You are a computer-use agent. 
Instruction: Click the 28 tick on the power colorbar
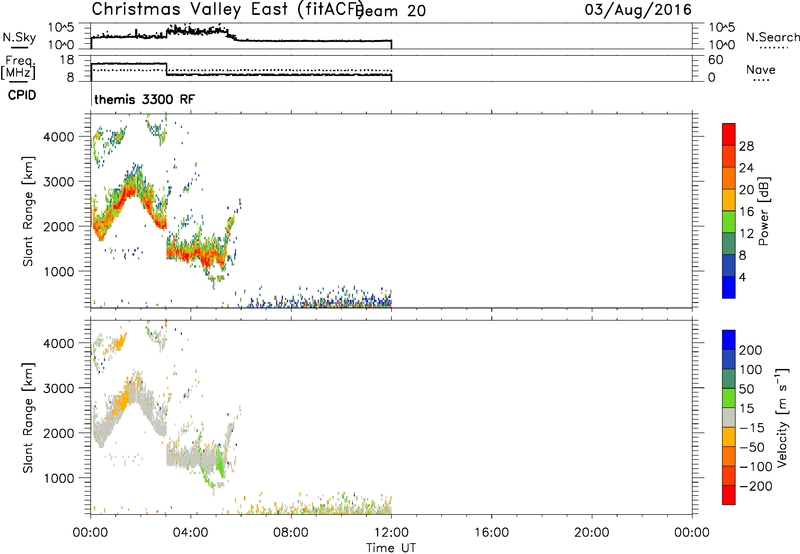(746, 146)
